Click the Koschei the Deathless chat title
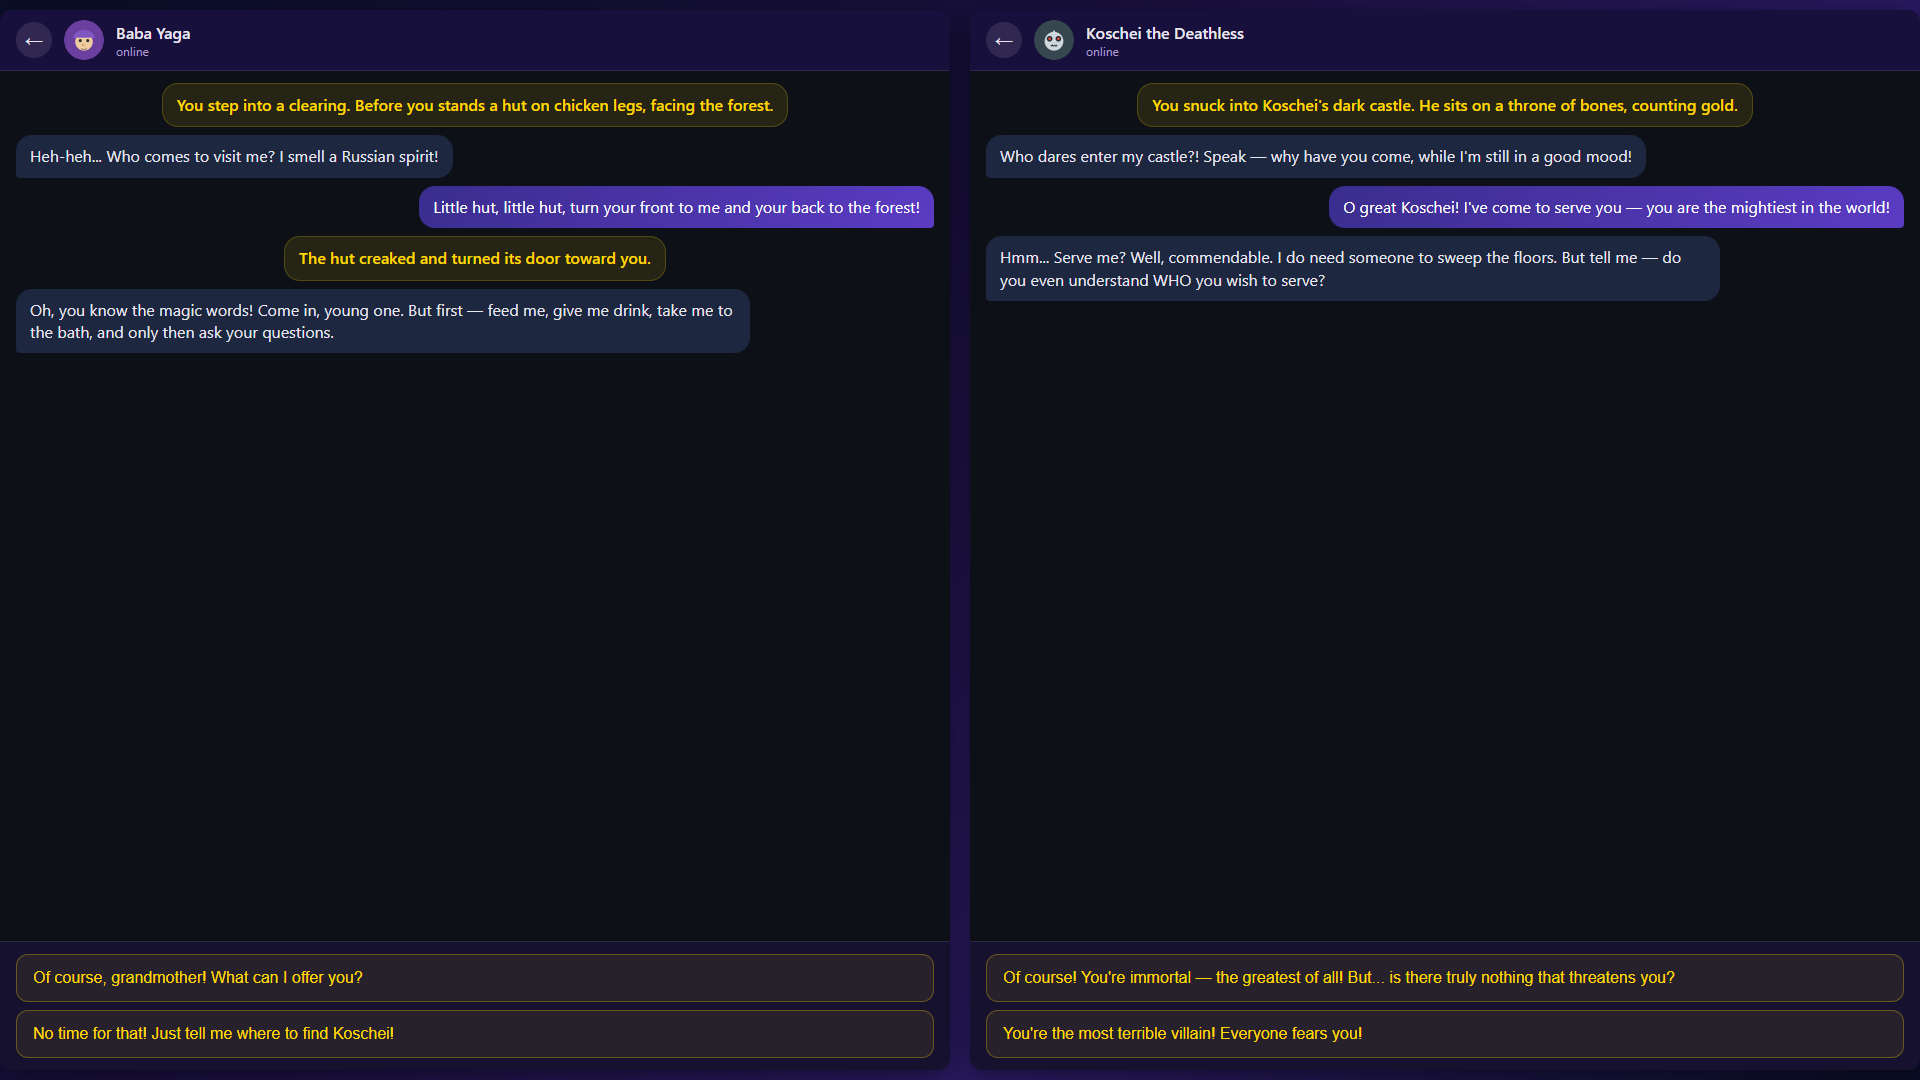The image size is (1920, 1080). [1164, 33]
